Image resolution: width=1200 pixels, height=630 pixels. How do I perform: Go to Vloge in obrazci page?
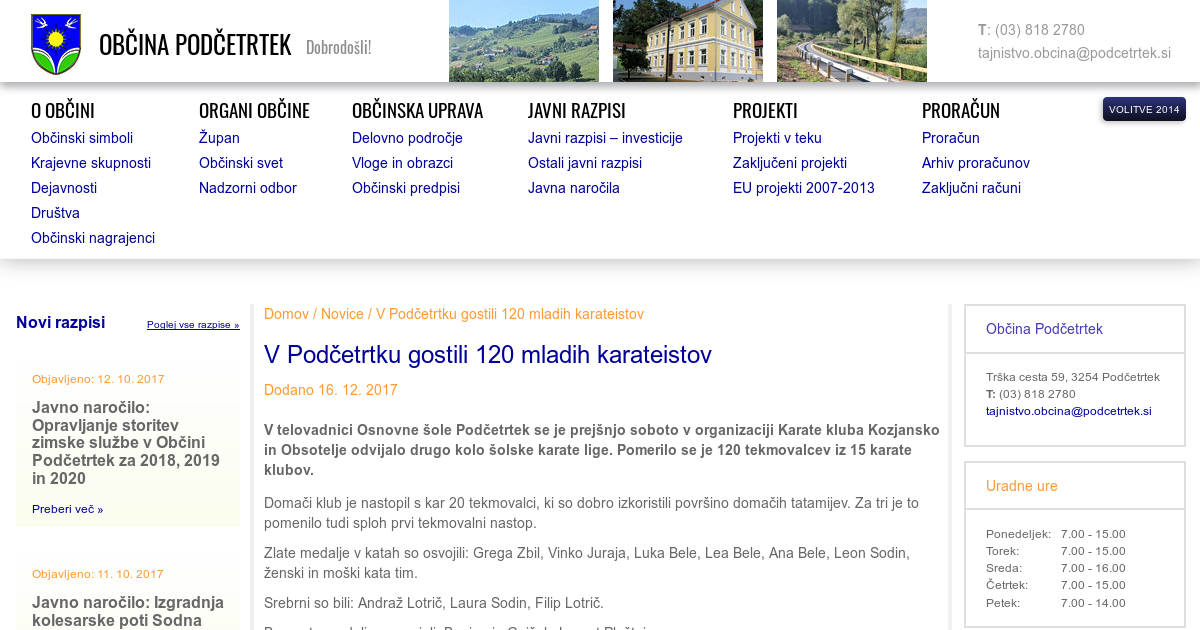tap(402, 163)
